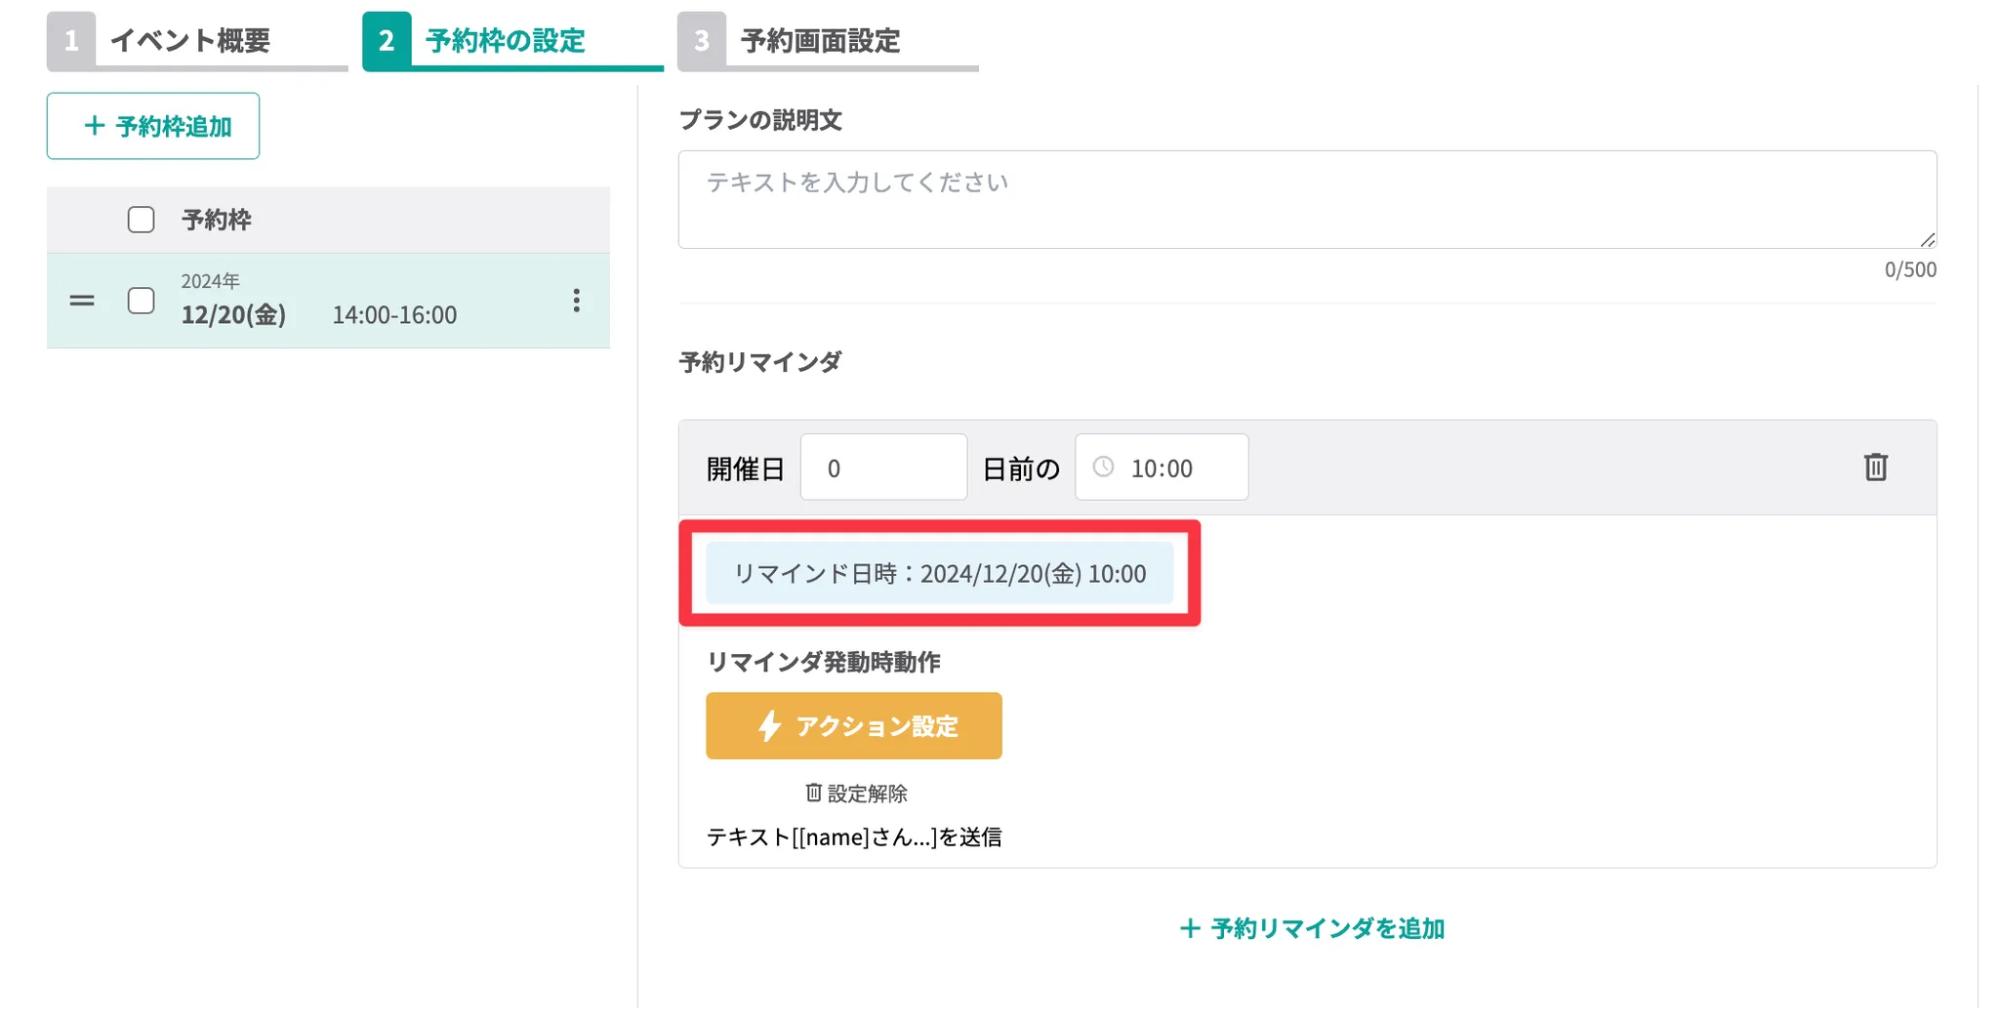This screenshot has width=1999, height=1009.
Task: Select all slots via the 予約枠 header checkbox
Action: click(x=140, y=219)
